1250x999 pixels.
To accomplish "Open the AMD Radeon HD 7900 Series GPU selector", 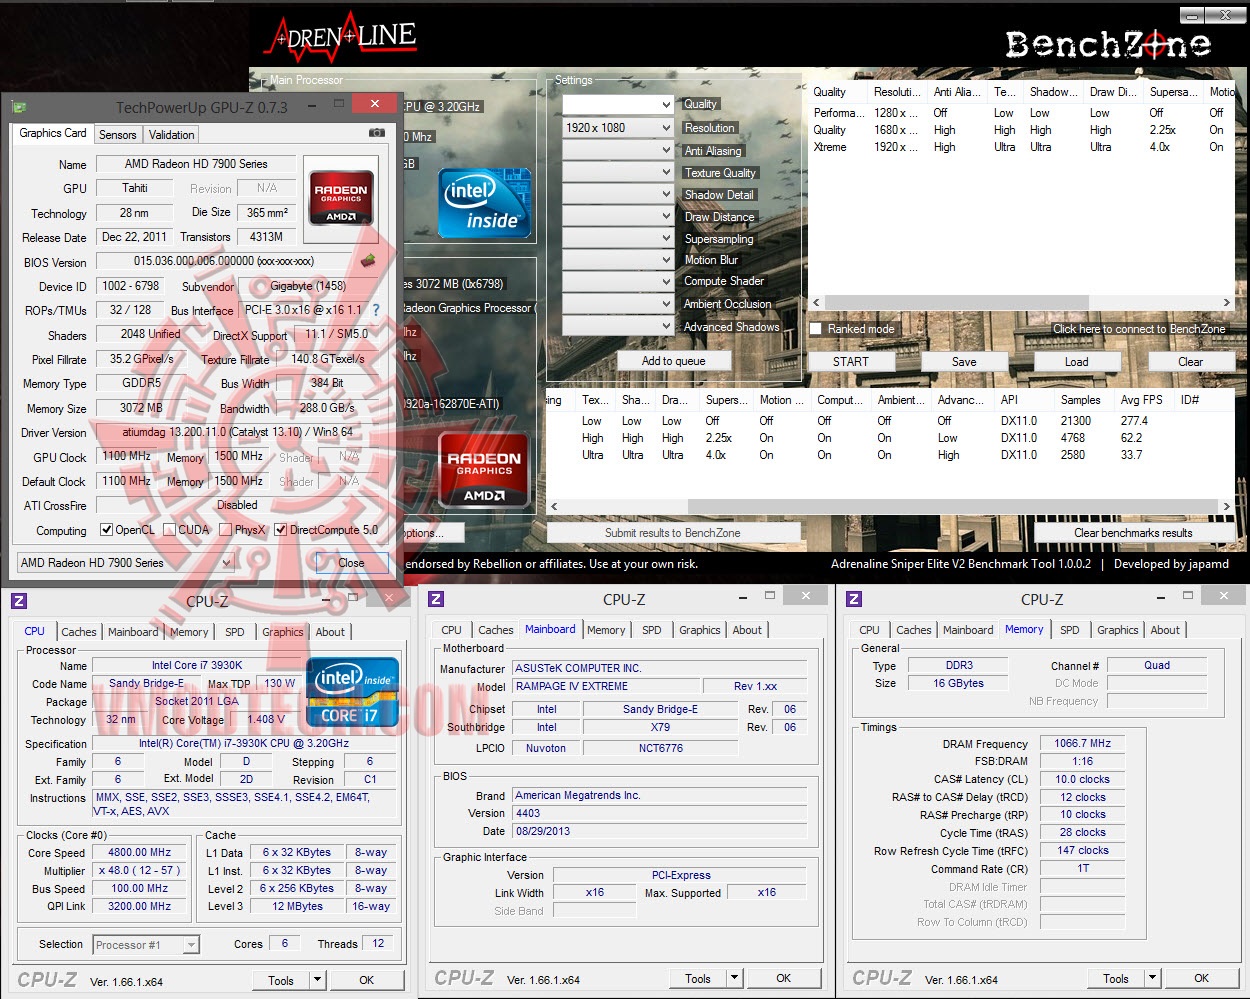I will (126, 563).
